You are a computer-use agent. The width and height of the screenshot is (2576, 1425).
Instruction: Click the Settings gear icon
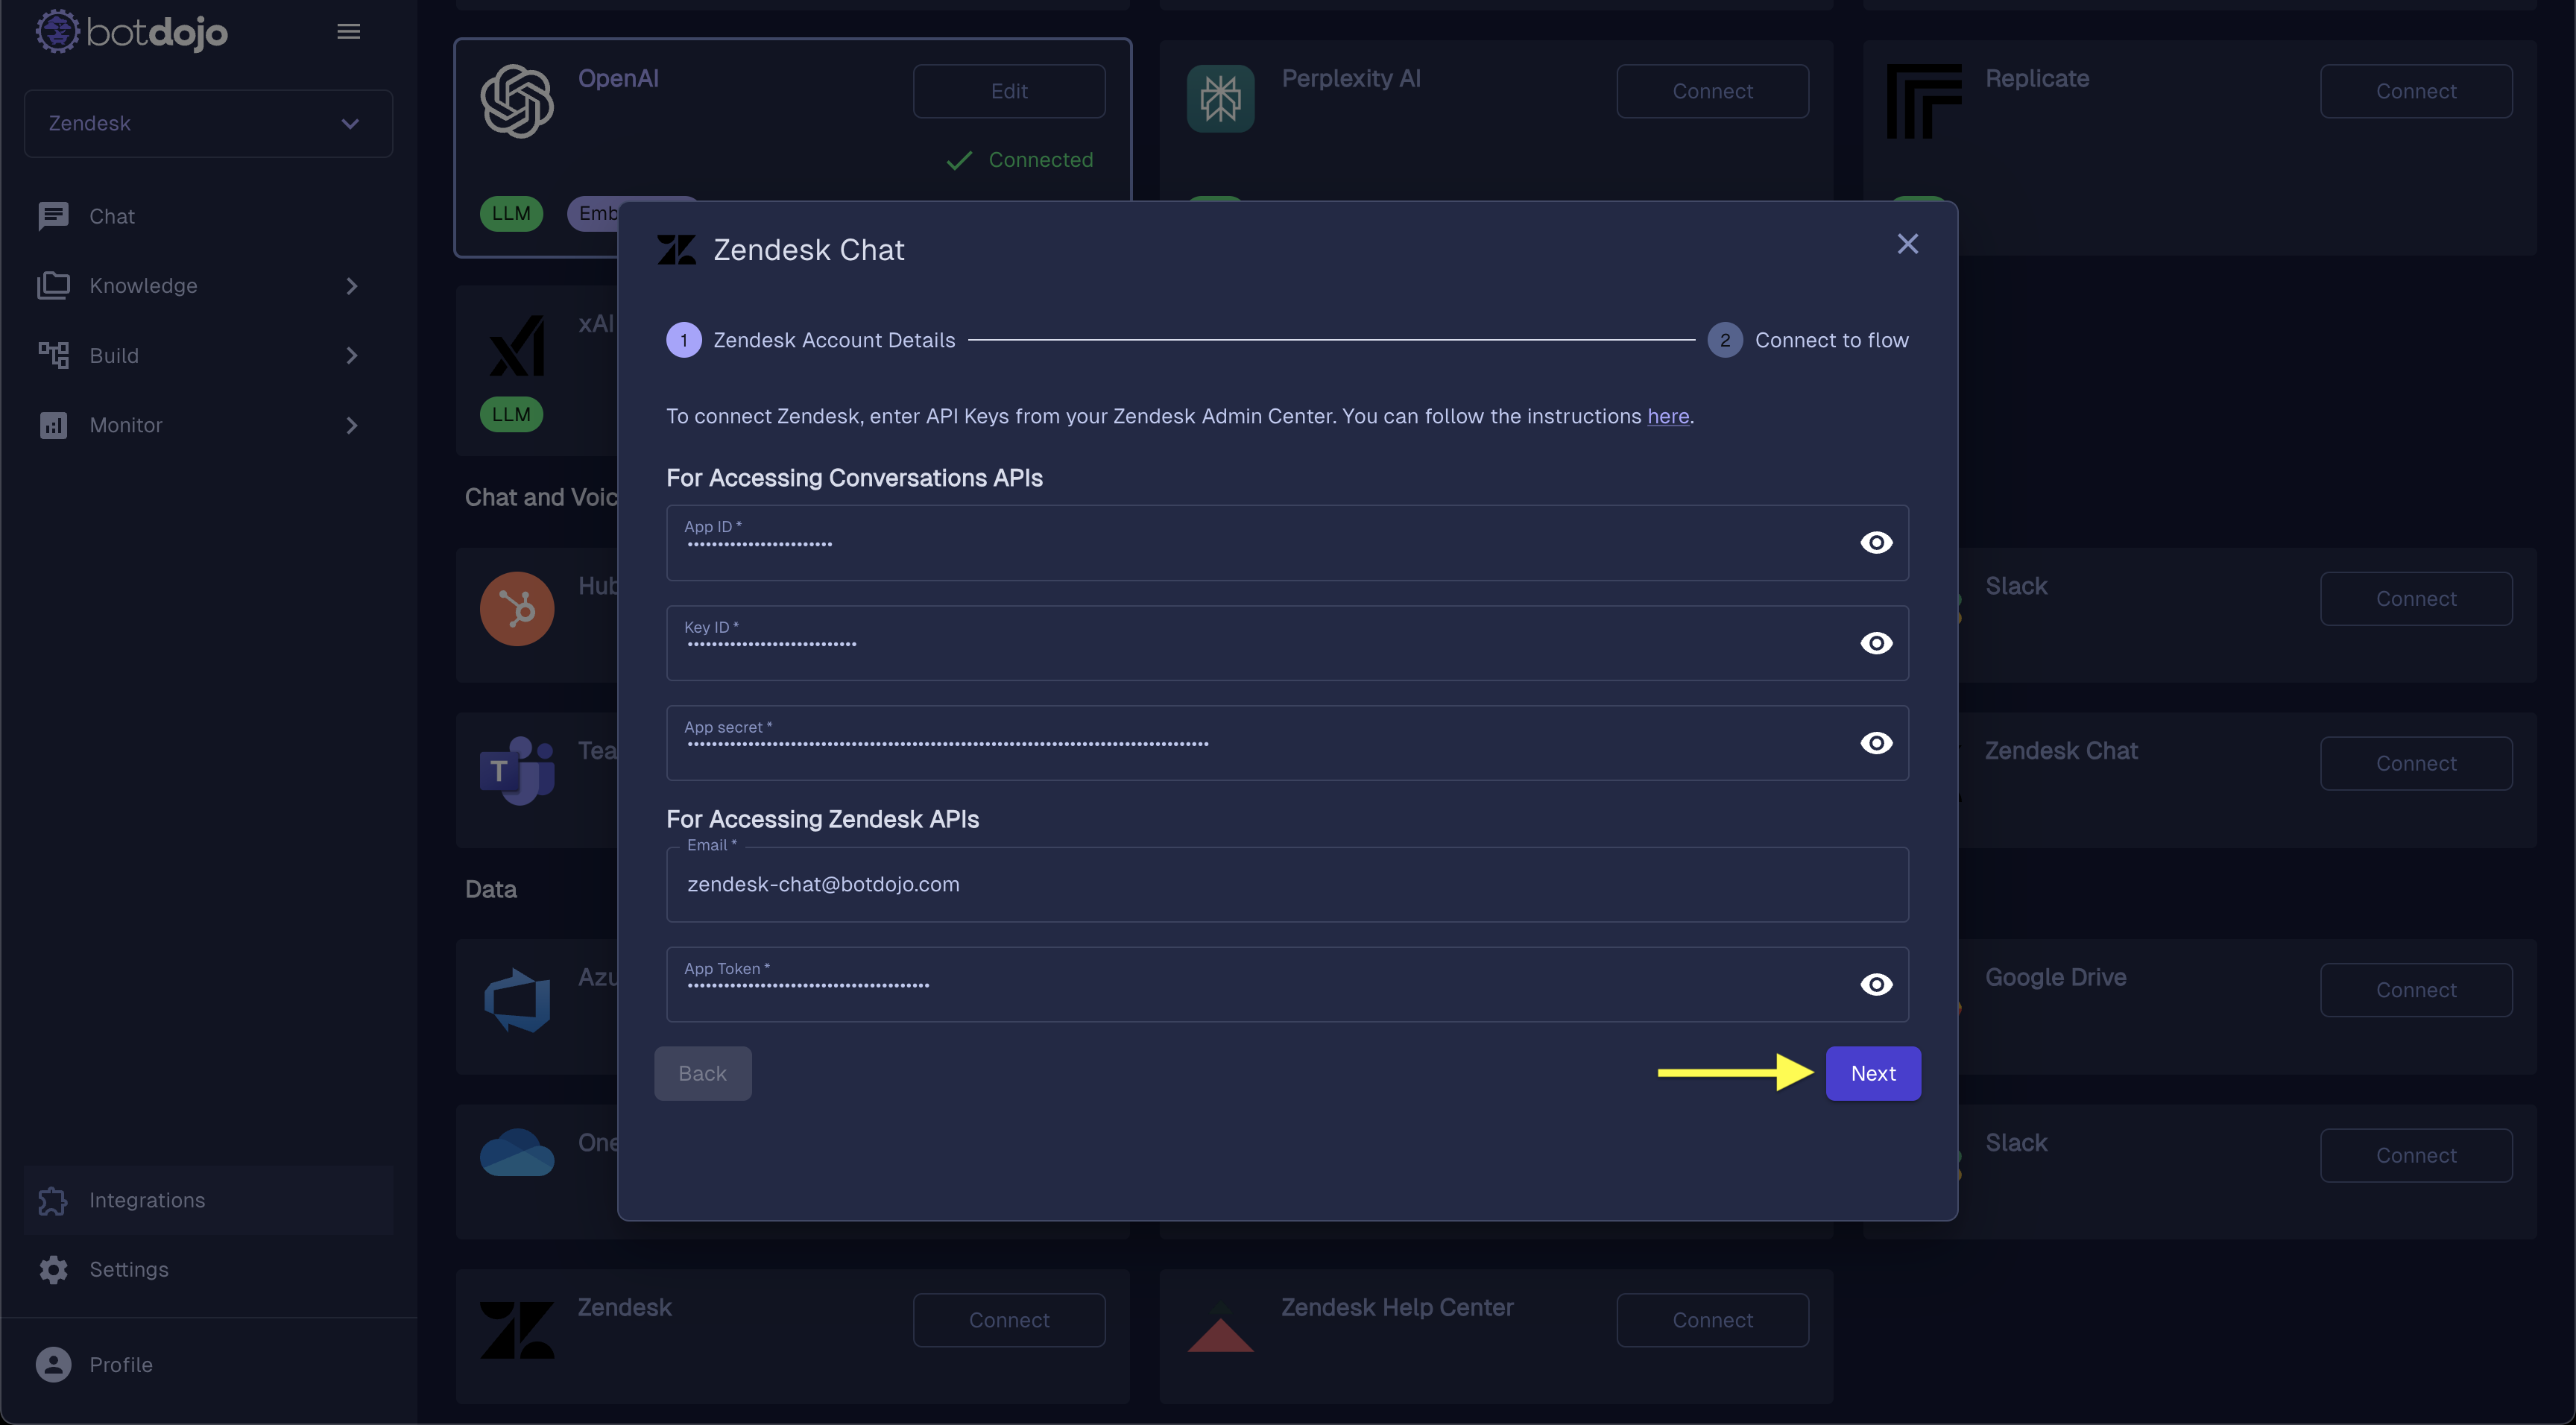coord(53,1269)
